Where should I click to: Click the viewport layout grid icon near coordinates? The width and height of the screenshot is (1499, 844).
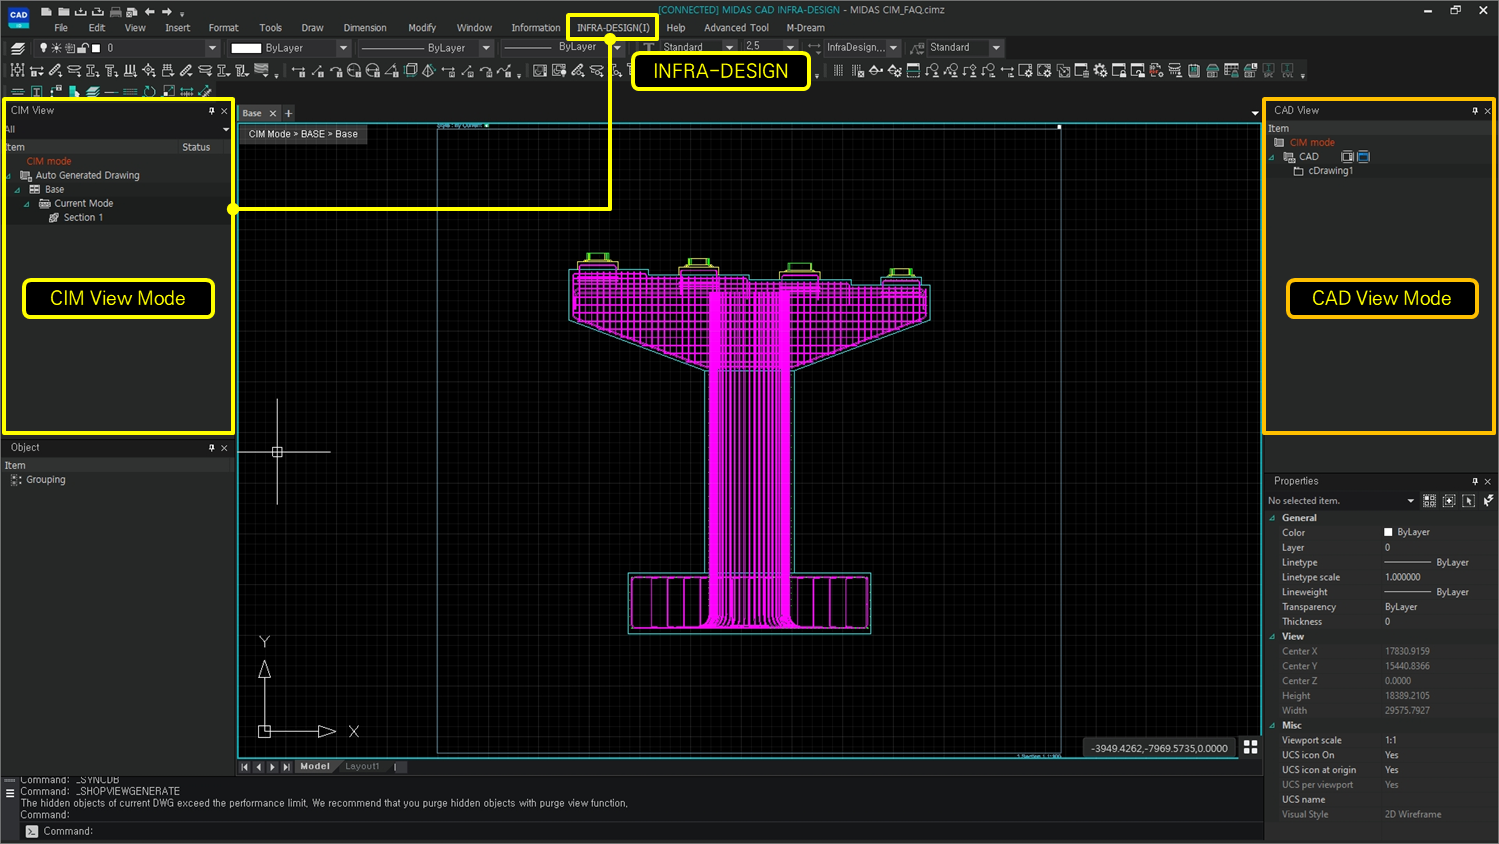[1250, 748]
